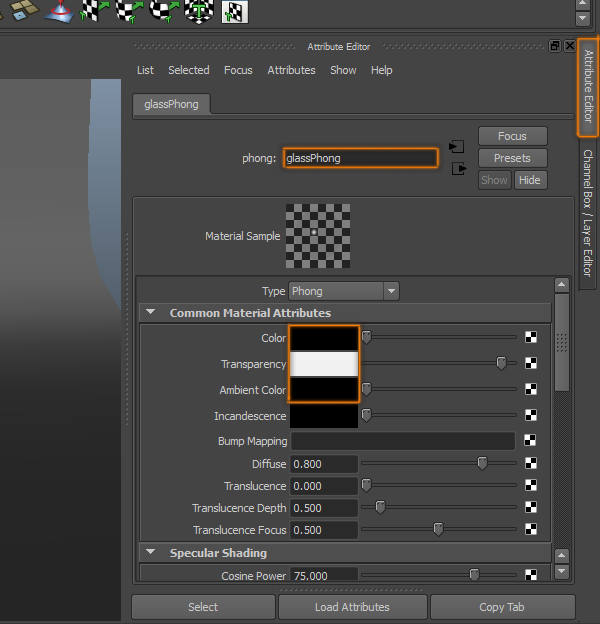Viewport: 600px width, 624px height.
Task: Collapse the Specular Shading section
Action: pos(151,552)
